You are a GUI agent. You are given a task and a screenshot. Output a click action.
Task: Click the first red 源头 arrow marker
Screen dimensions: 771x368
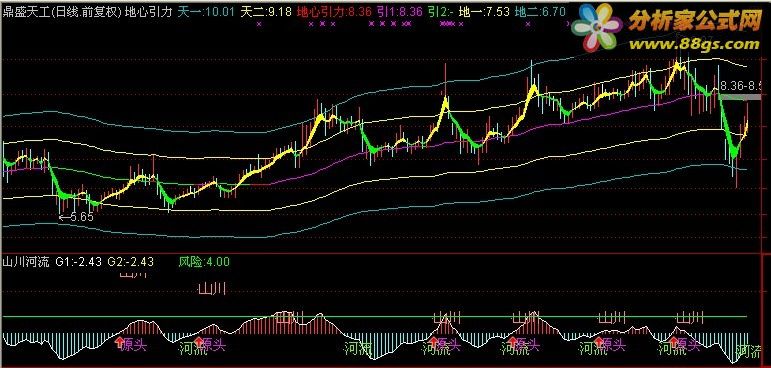pos(119,341)
